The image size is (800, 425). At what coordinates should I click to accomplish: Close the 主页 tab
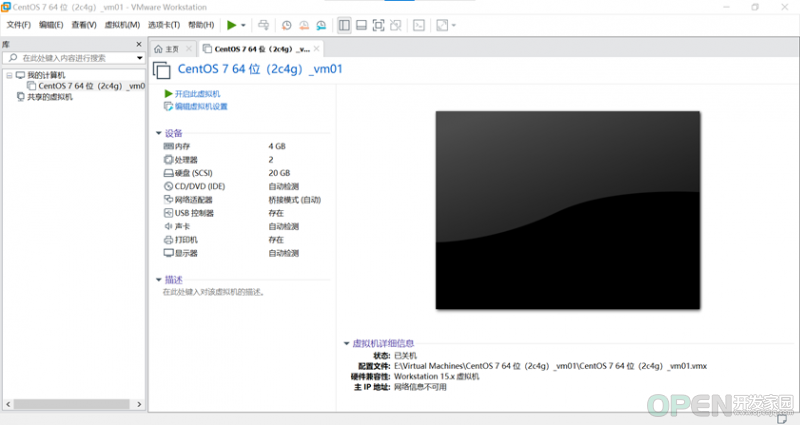pos(189,49)
